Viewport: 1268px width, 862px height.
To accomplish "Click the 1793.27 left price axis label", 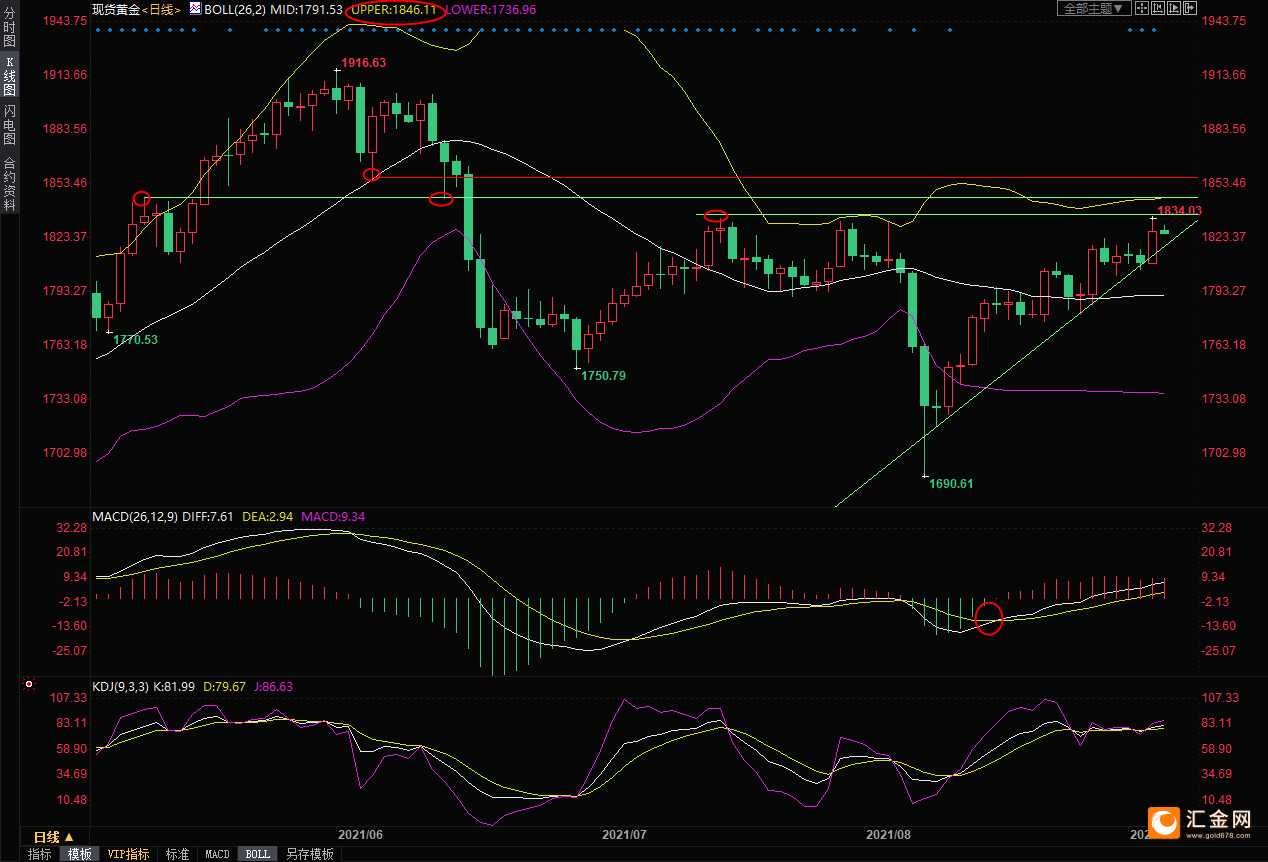I will tap(67, 291).
